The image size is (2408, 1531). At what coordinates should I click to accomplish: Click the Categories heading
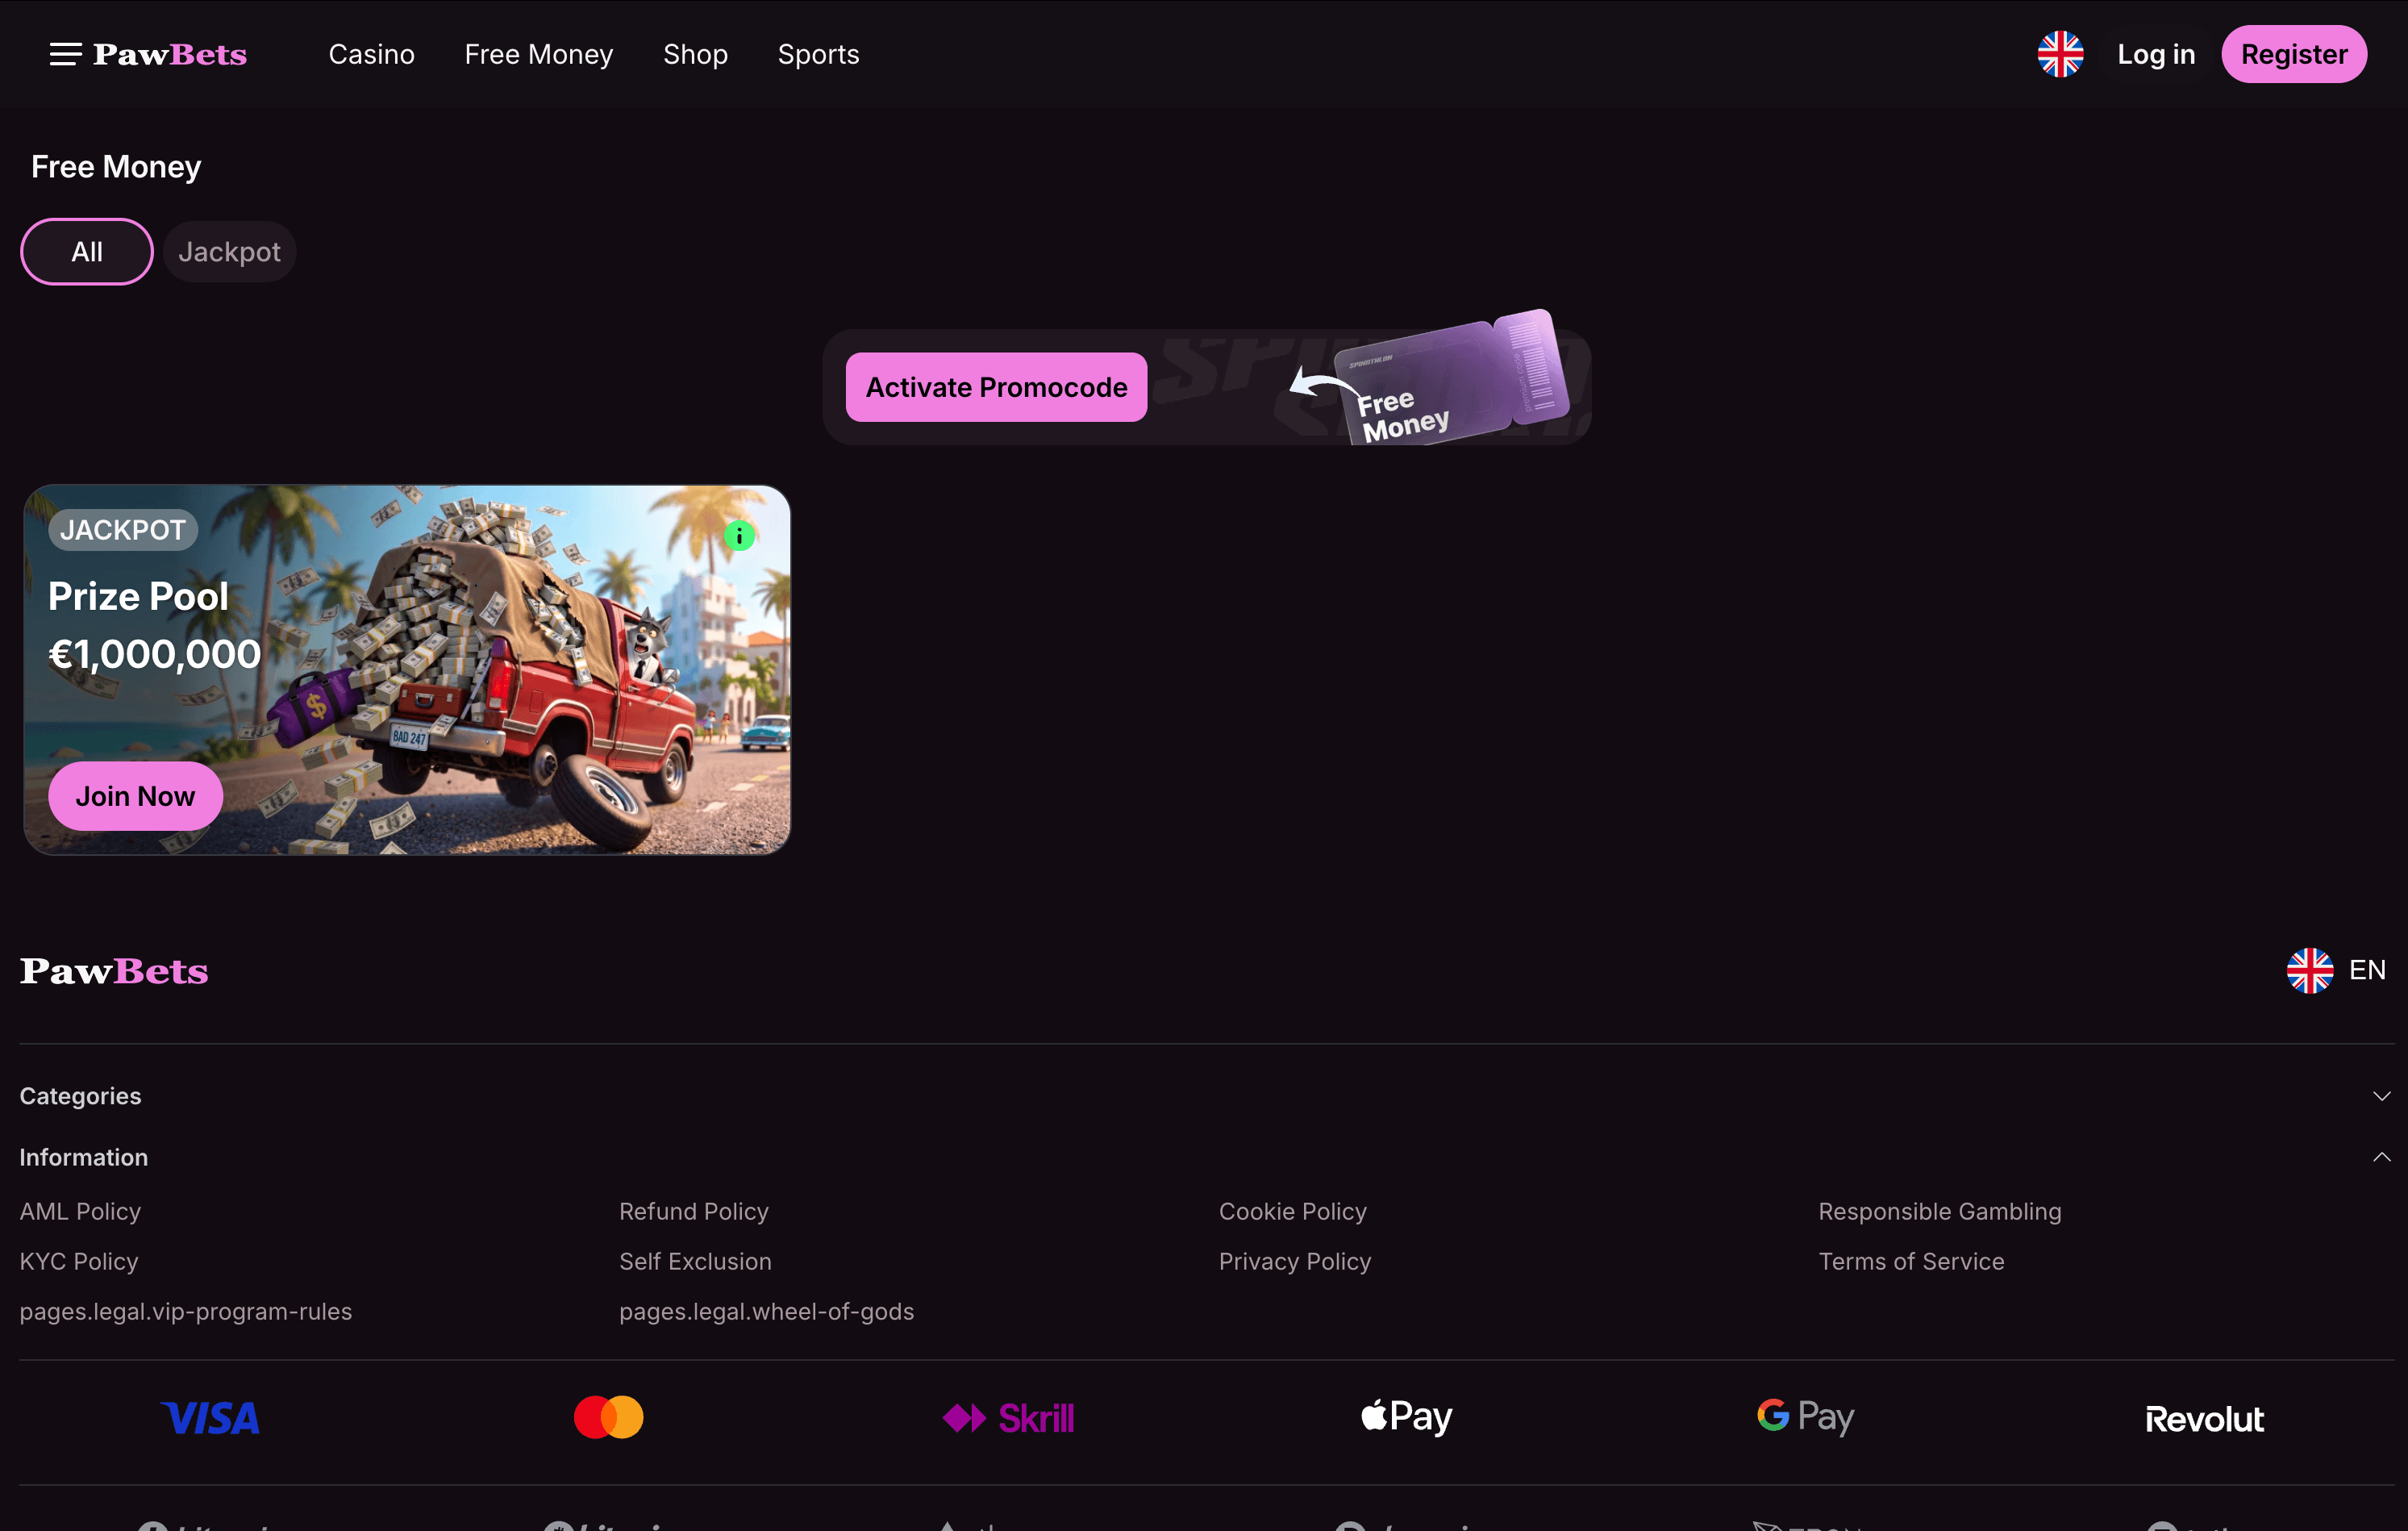point(80,1096)
